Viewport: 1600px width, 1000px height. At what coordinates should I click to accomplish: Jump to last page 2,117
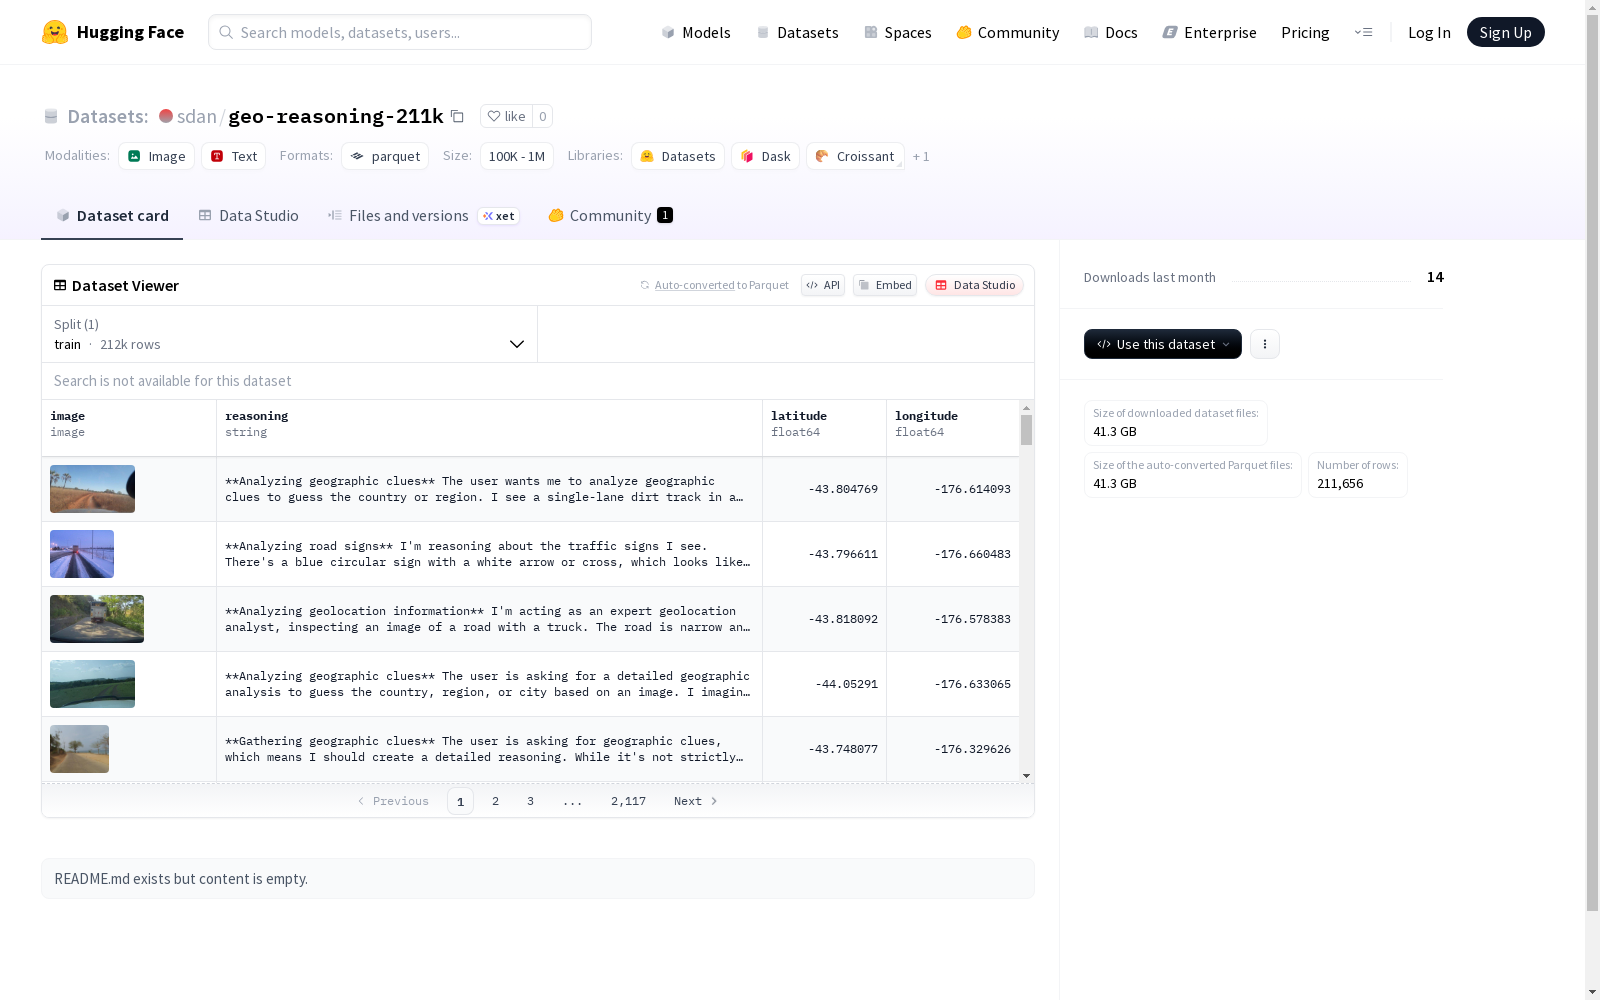pos(628,801)
